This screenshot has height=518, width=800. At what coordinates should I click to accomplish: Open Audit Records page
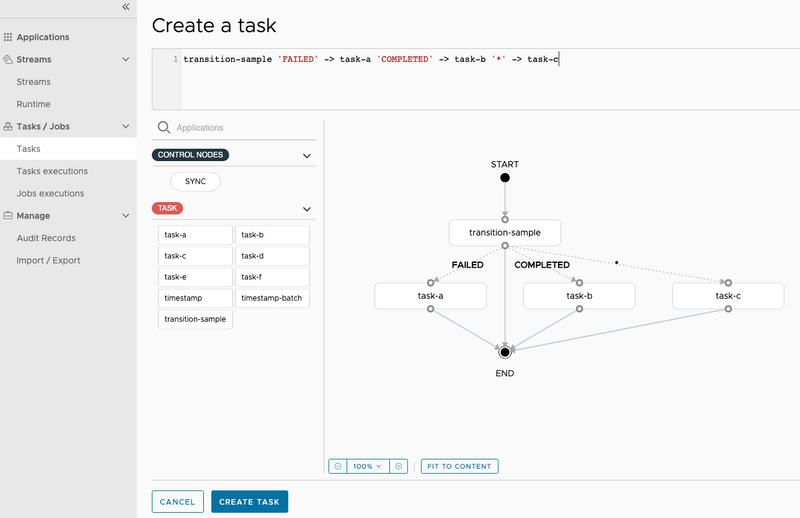point(46,238)
